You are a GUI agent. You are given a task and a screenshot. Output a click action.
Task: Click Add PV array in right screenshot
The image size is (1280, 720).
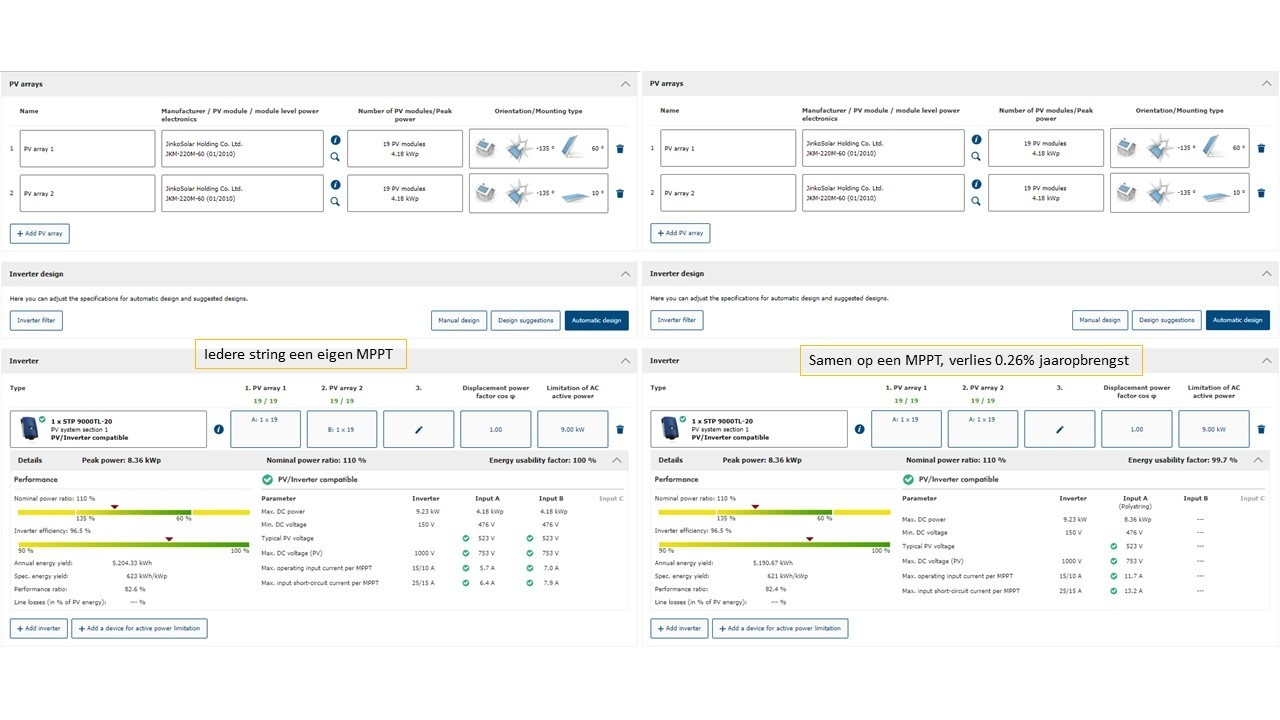tap(680, 233)
